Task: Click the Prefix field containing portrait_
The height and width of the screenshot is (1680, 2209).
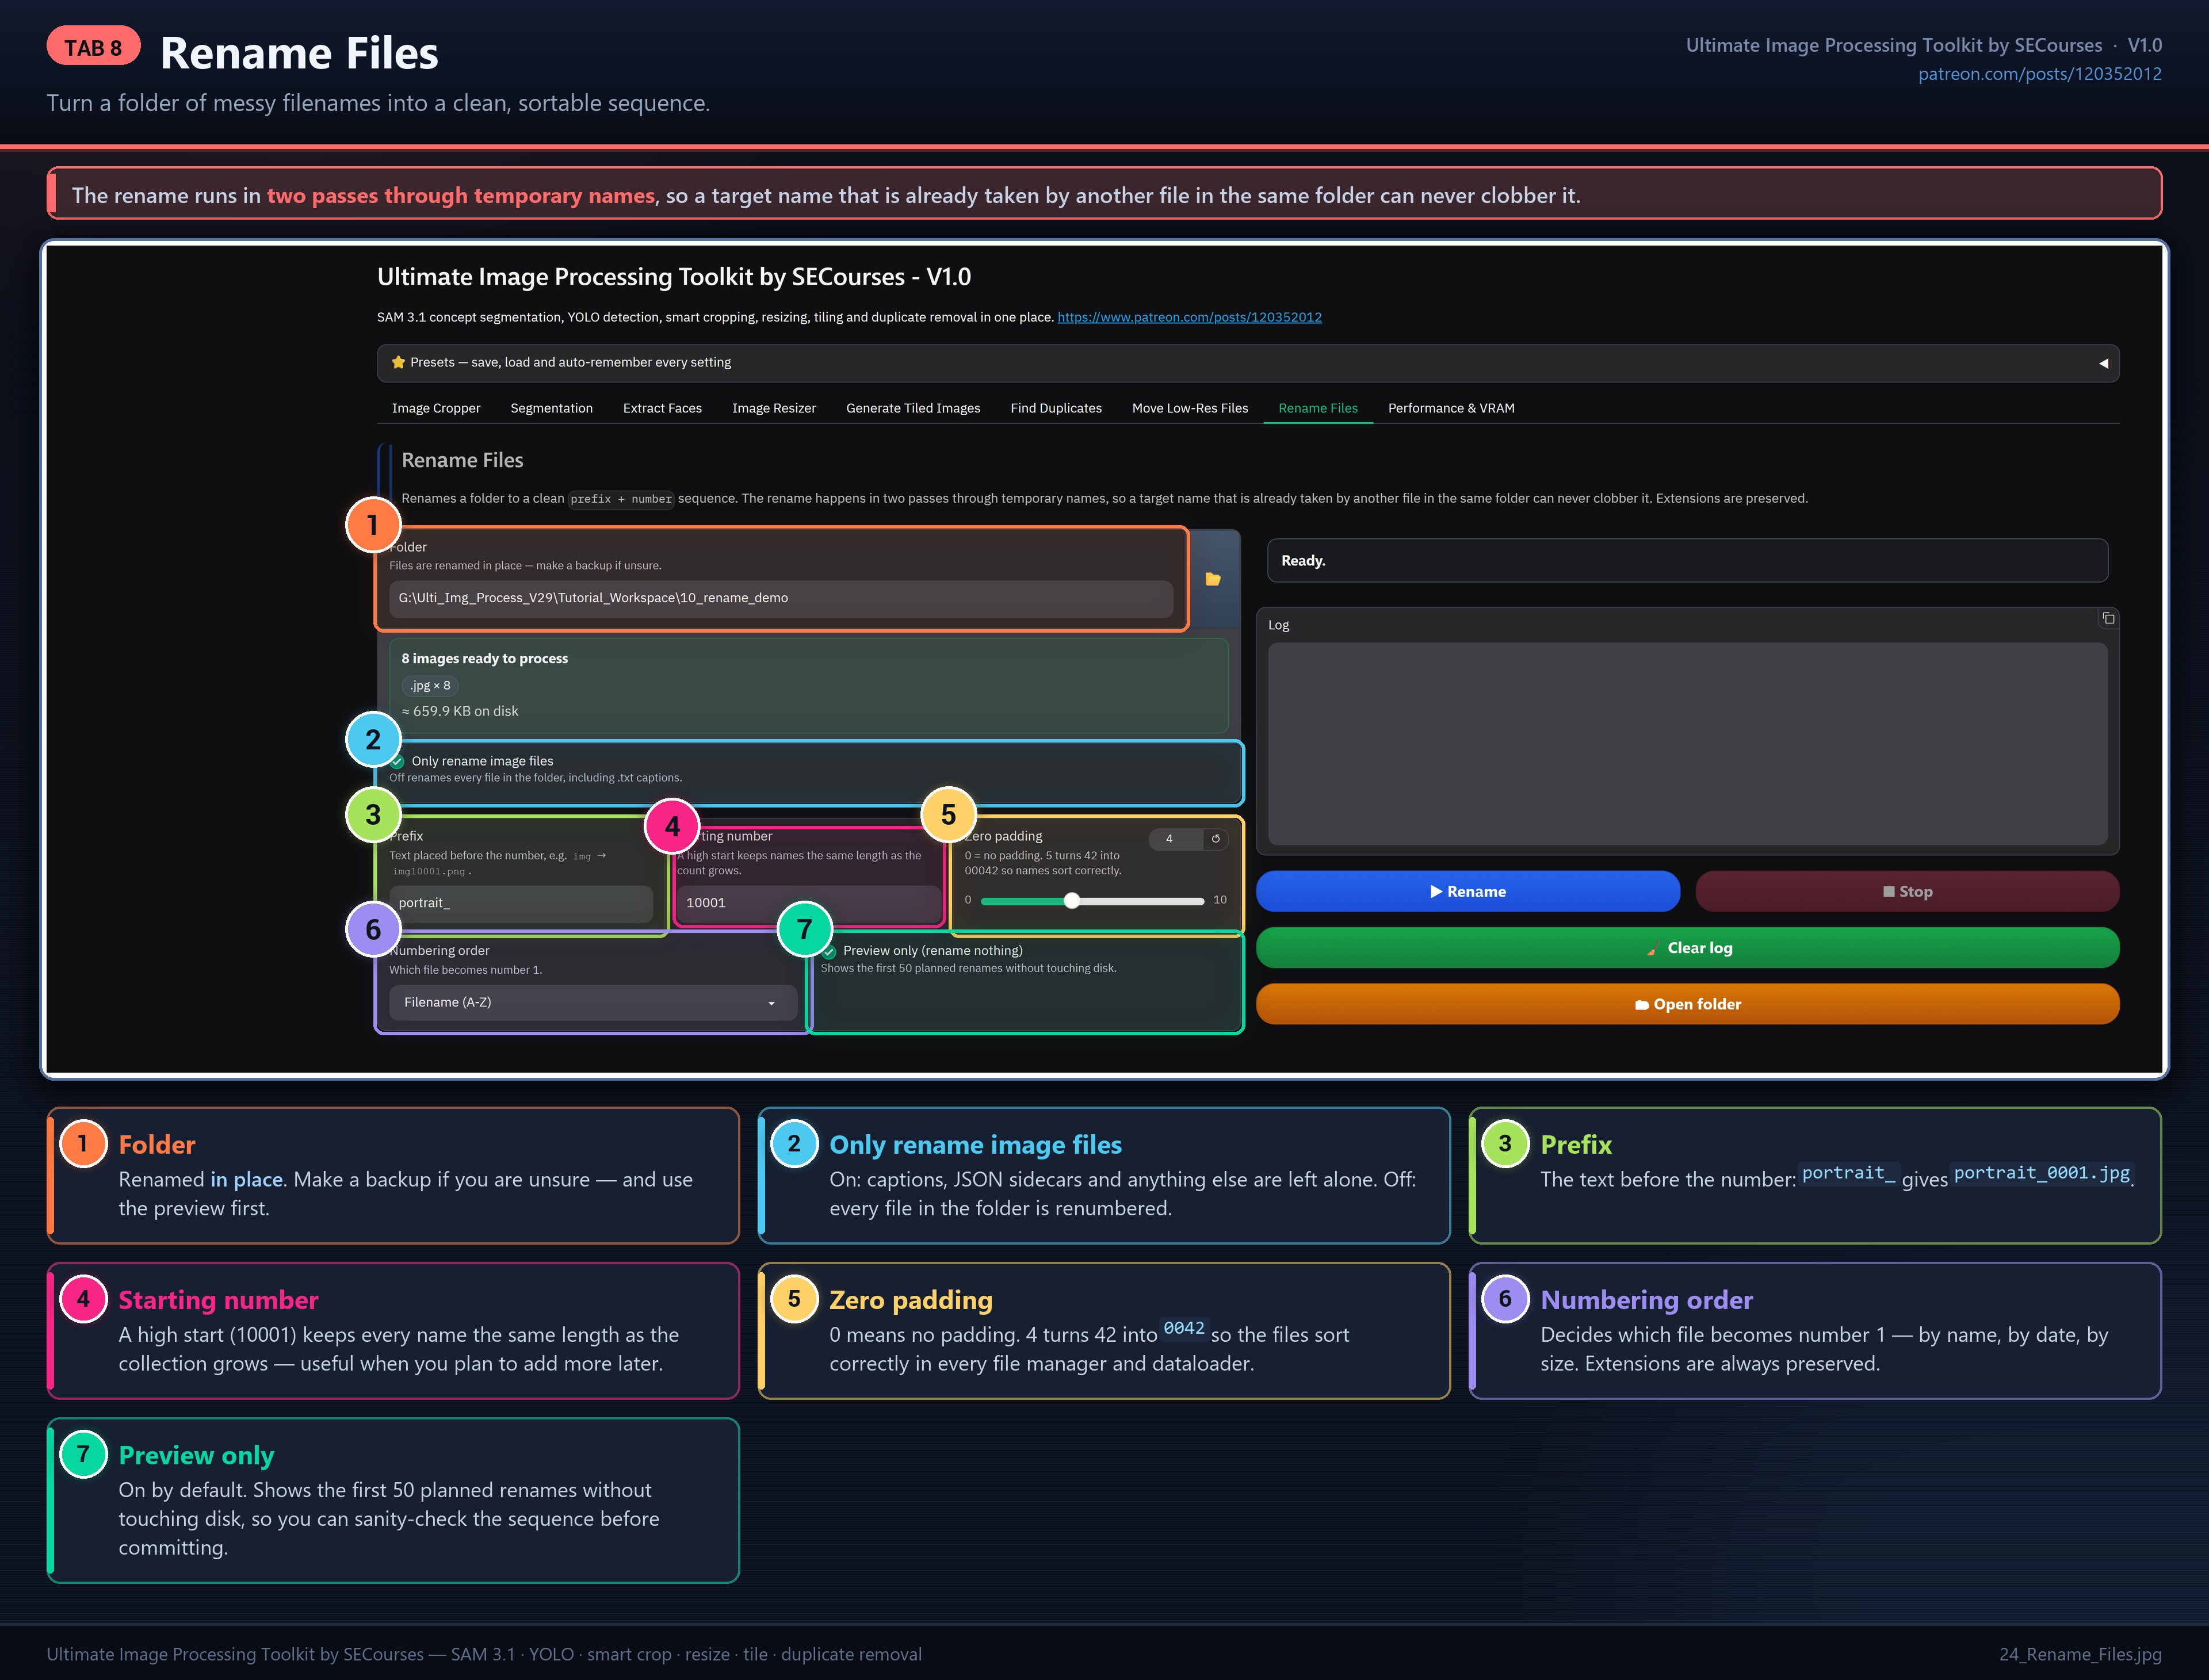Action: [521, 903]
